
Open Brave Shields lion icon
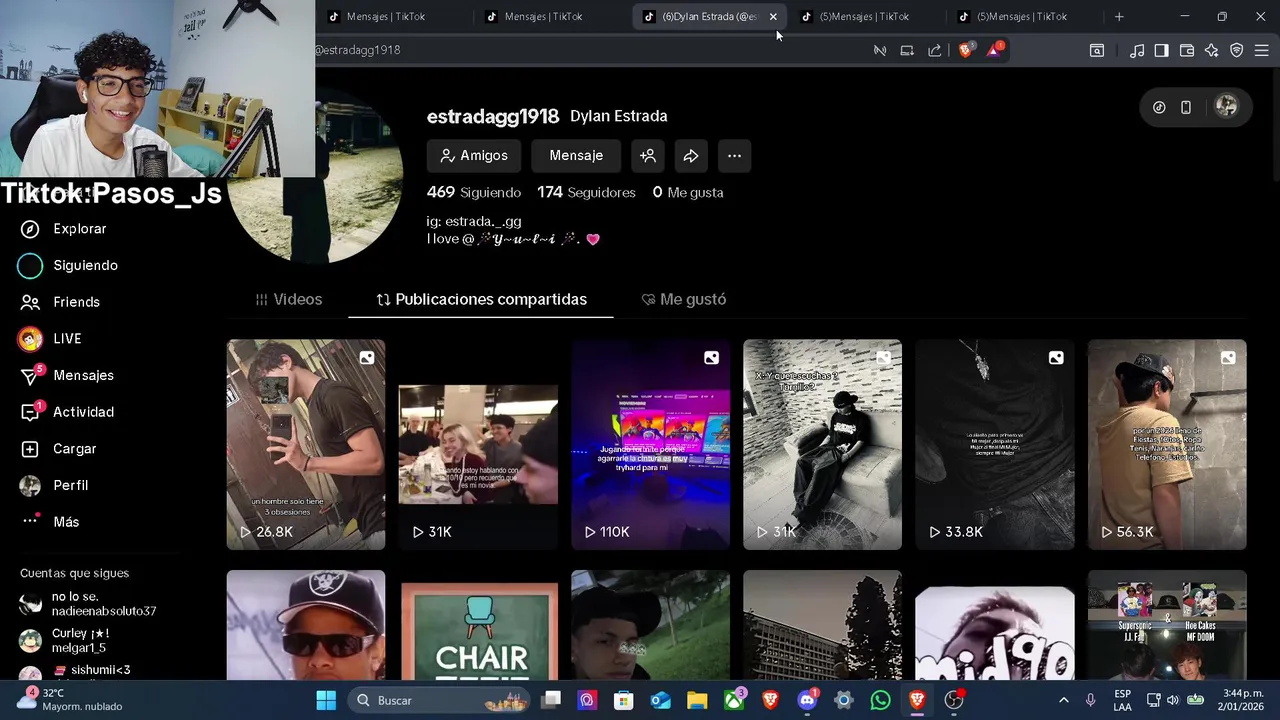966,50
